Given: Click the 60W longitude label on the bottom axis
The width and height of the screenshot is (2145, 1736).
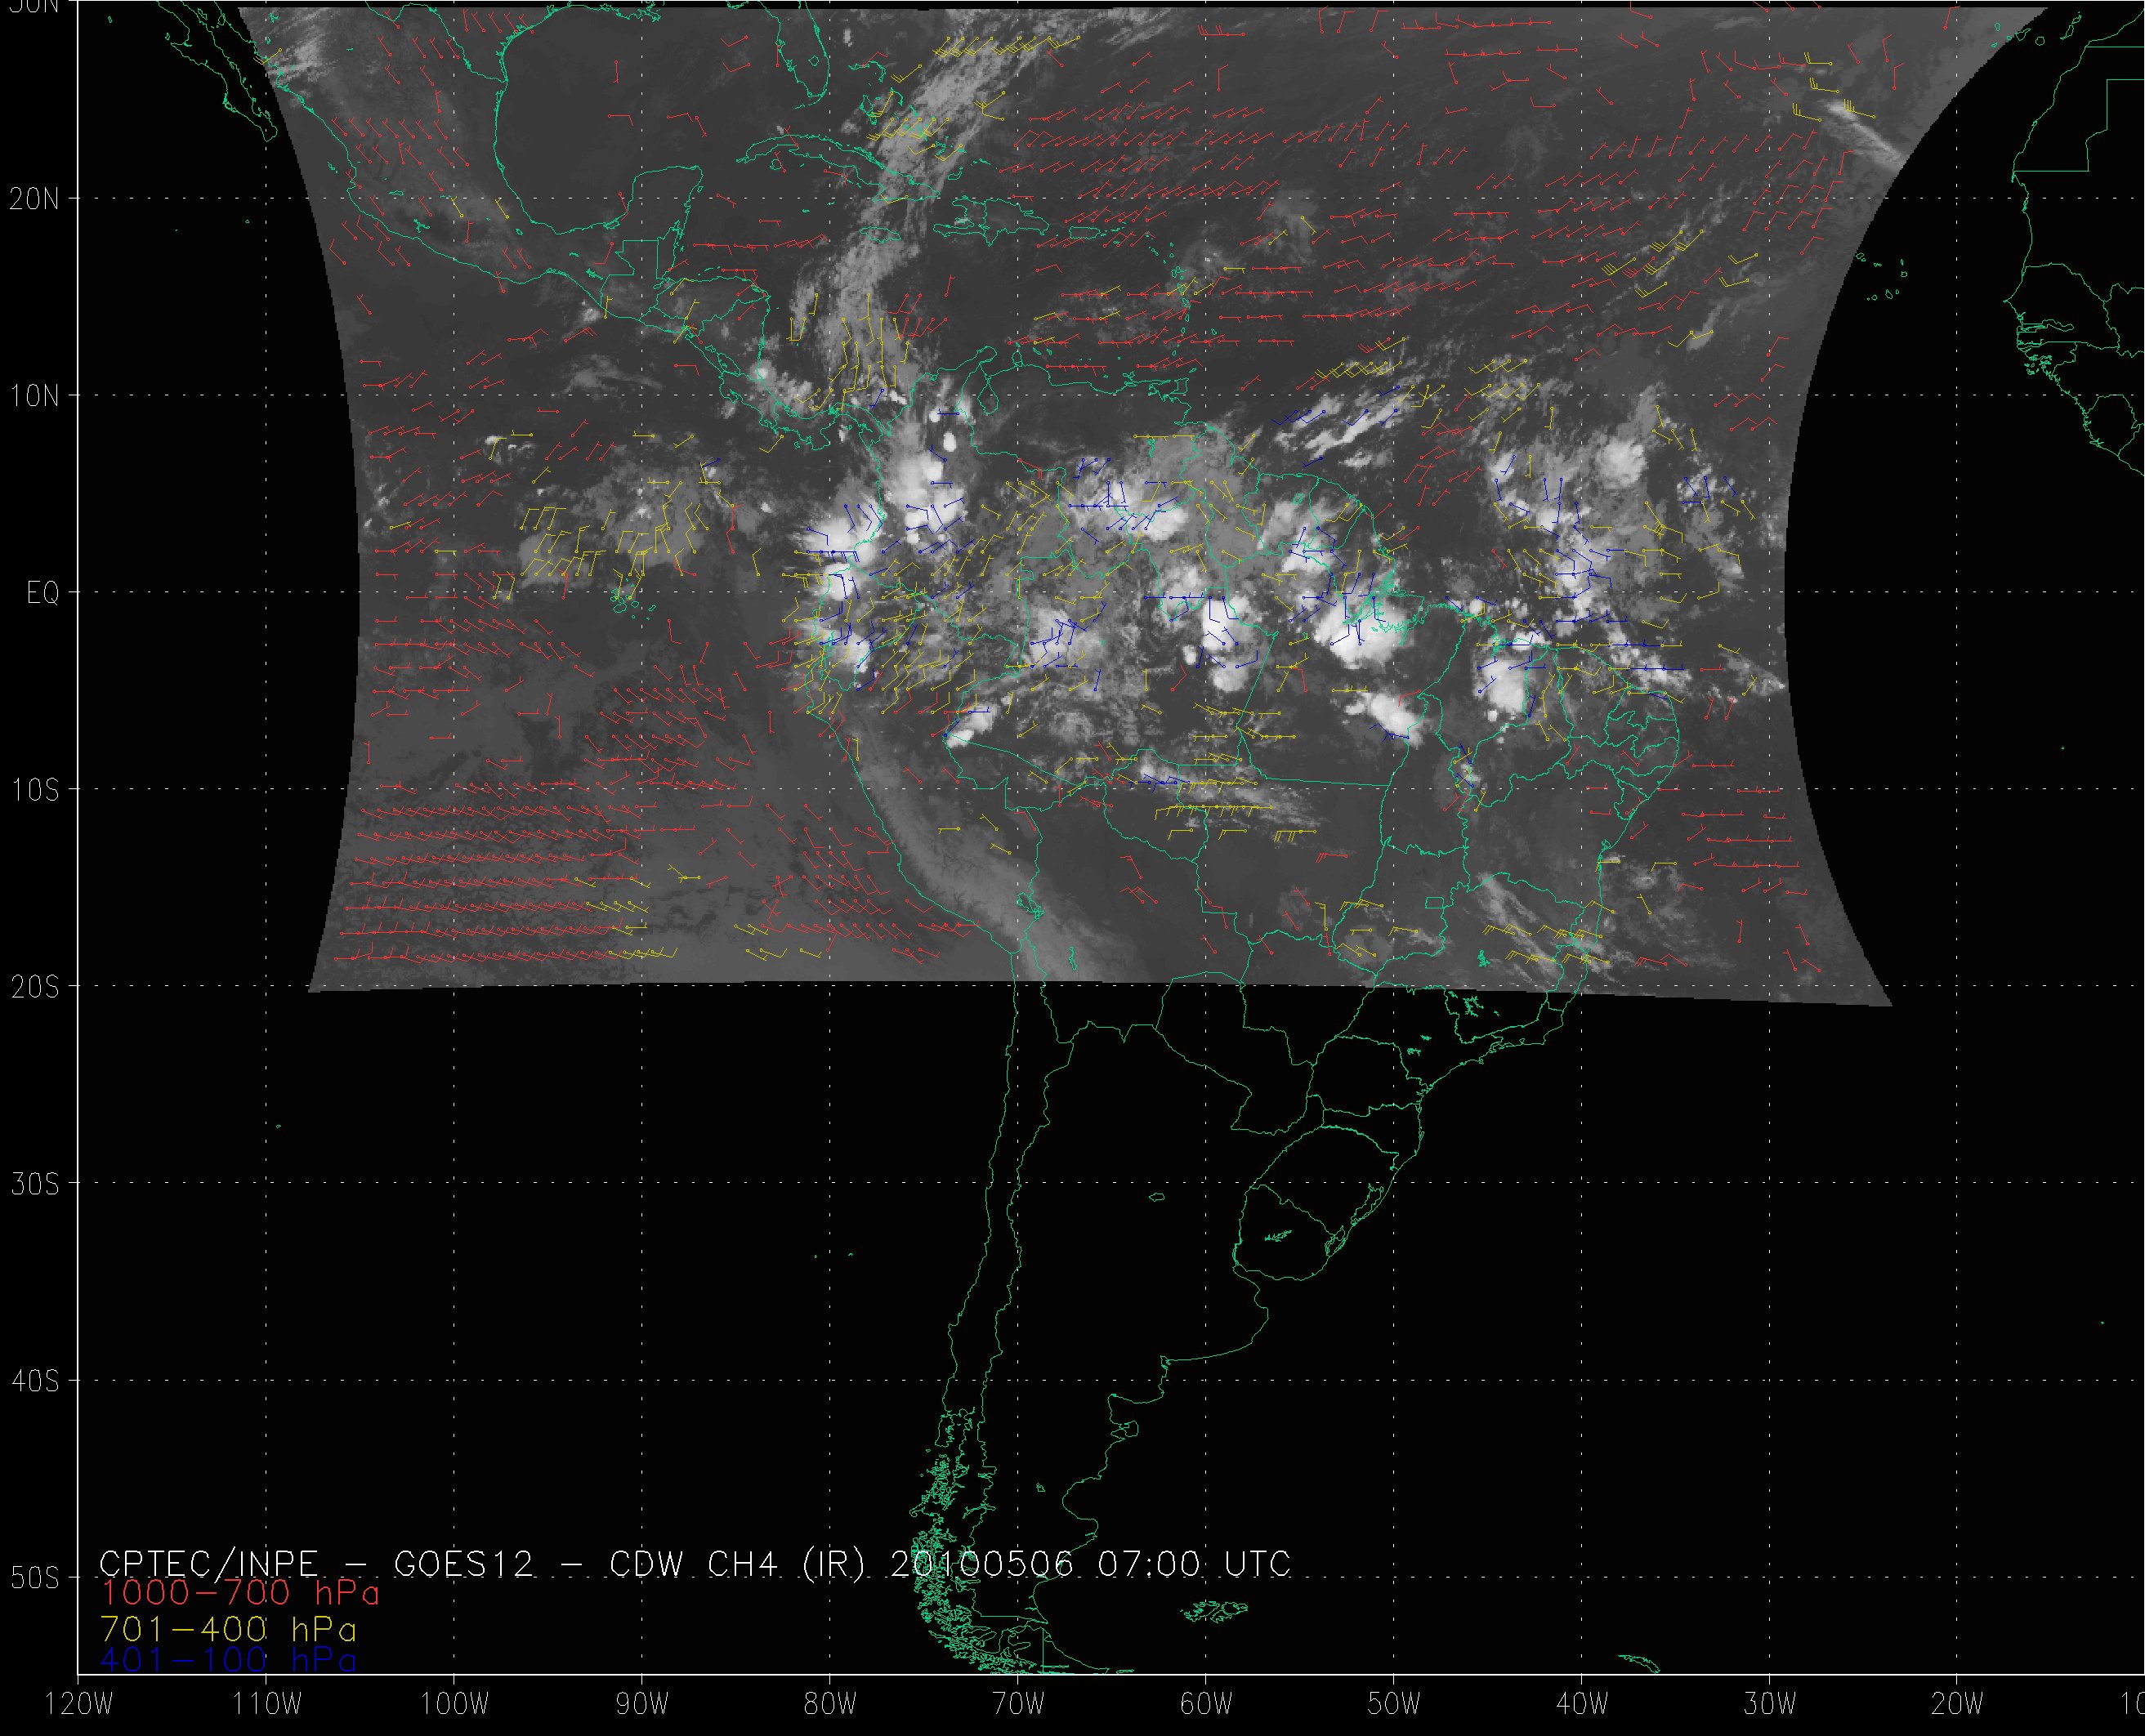Looking at the screenshot, I should point(1205,1705).
